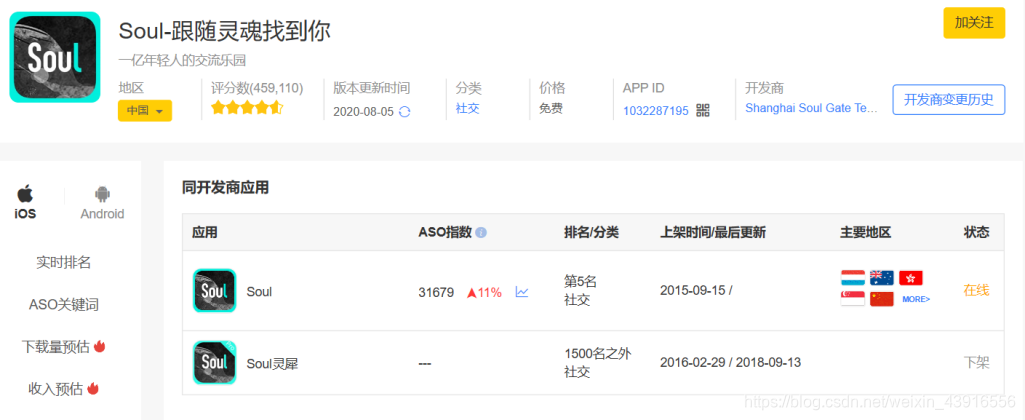Click the Soul app name in first row
Screen dimensions: 1025x420
(x=259, y=292)
